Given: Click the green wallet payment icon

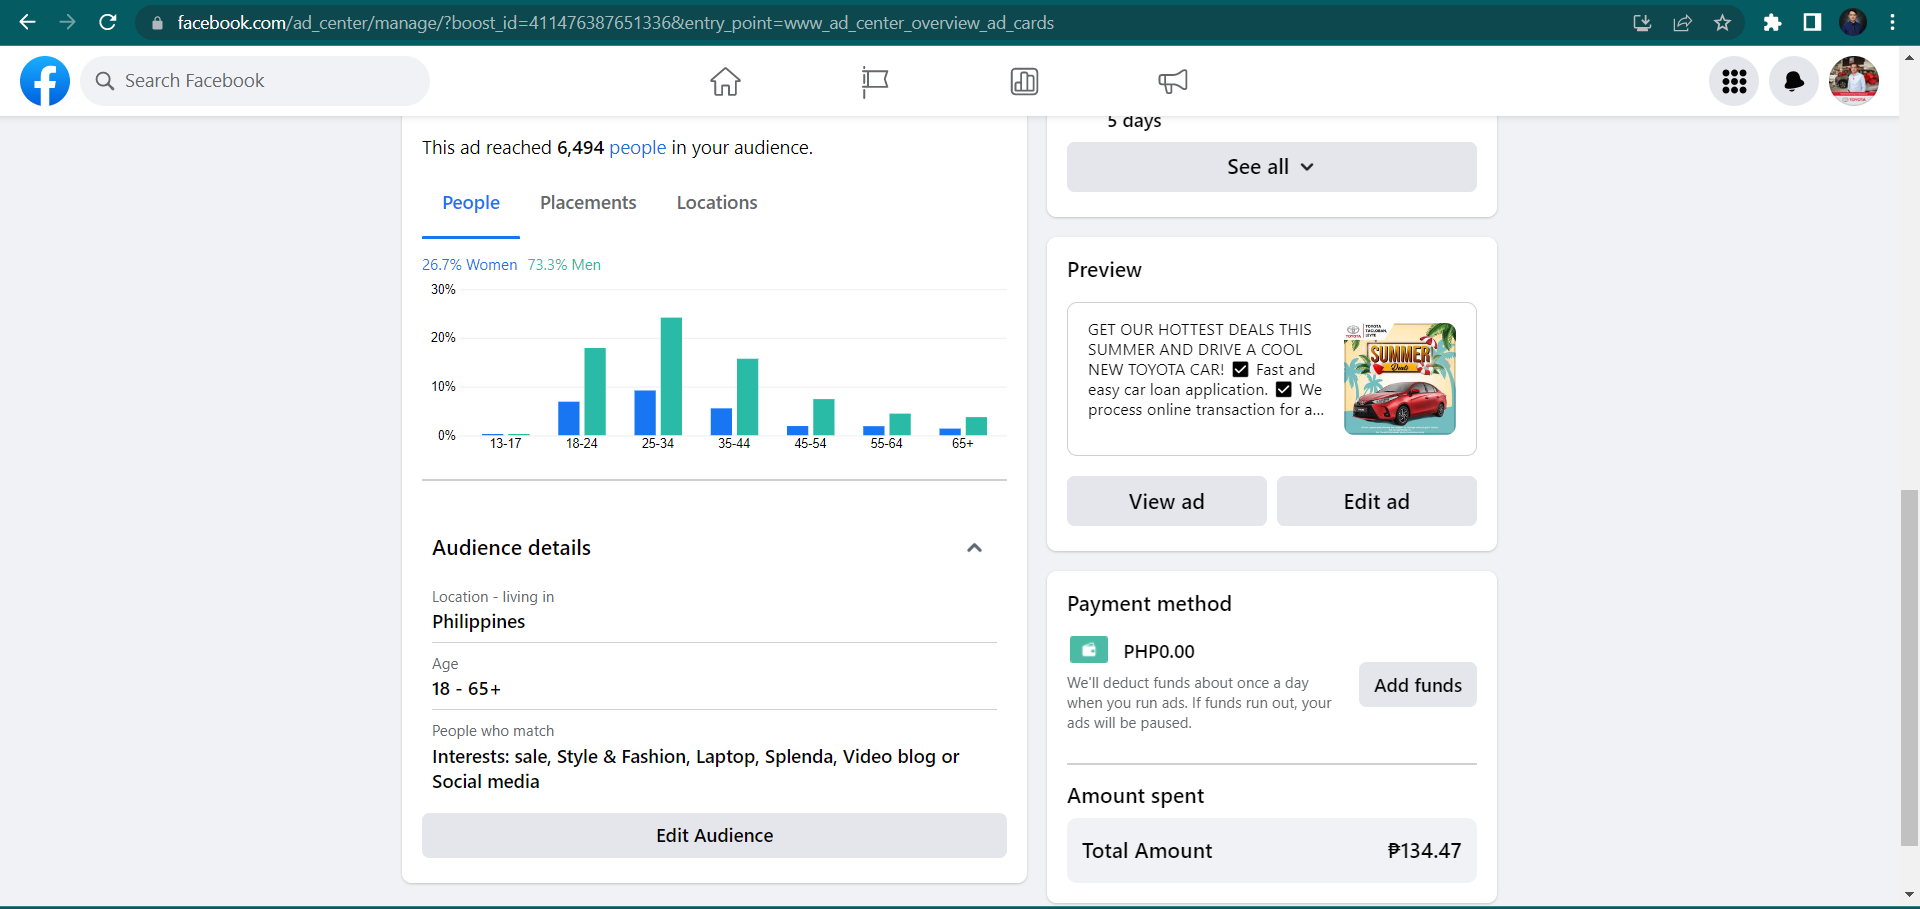Looking at the screenshot, I should 1089,650.
